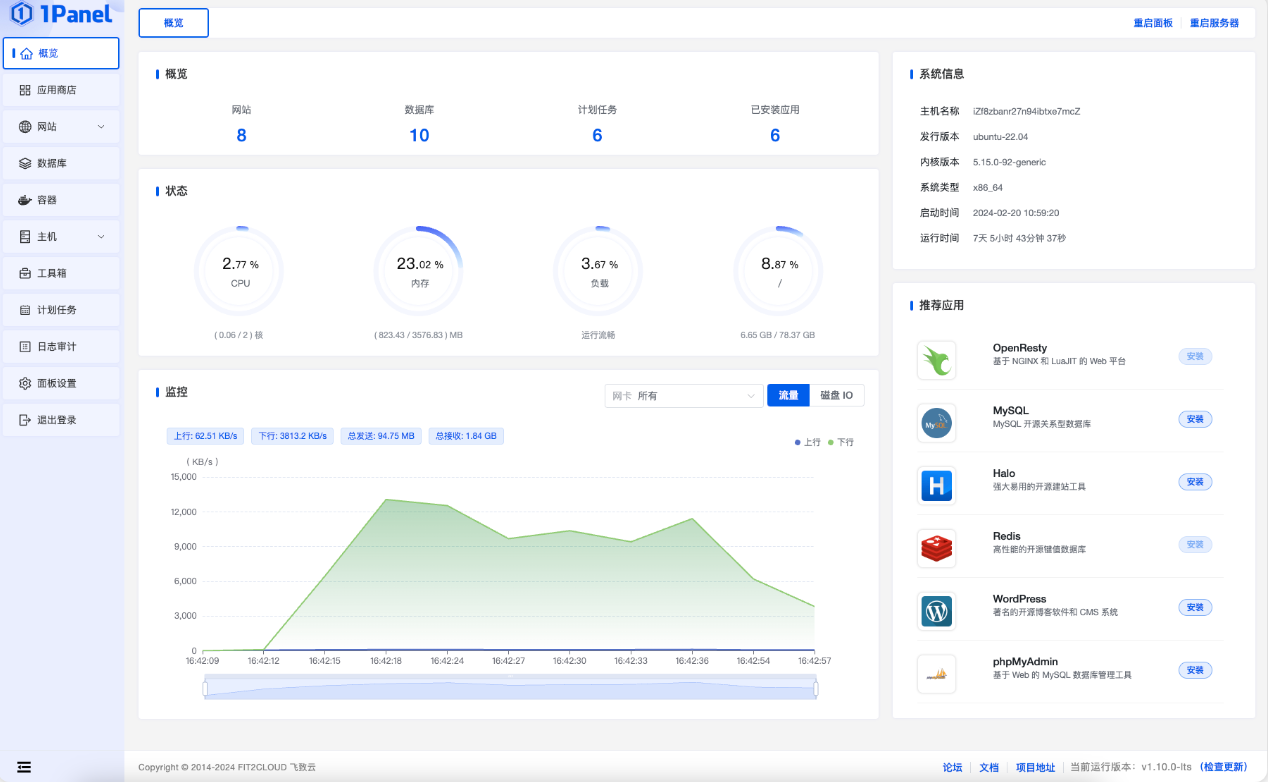The height and width of the screenshot is (782, 1268).
Task: Switch the monitor to Disk IO (磁盘 IO)
Action: tap(836, 395)
